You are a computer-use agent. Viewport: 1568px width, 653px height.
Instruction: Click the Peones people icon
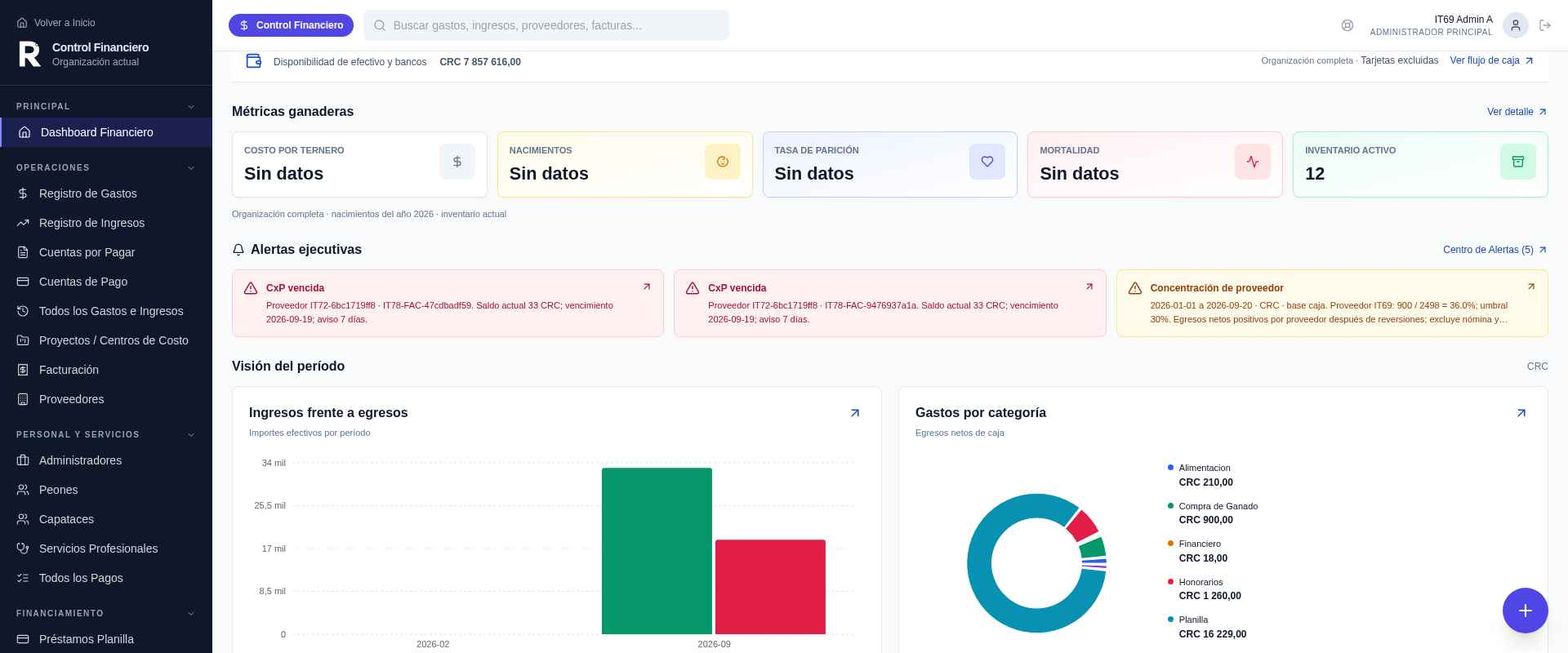(x=23, y=490)
